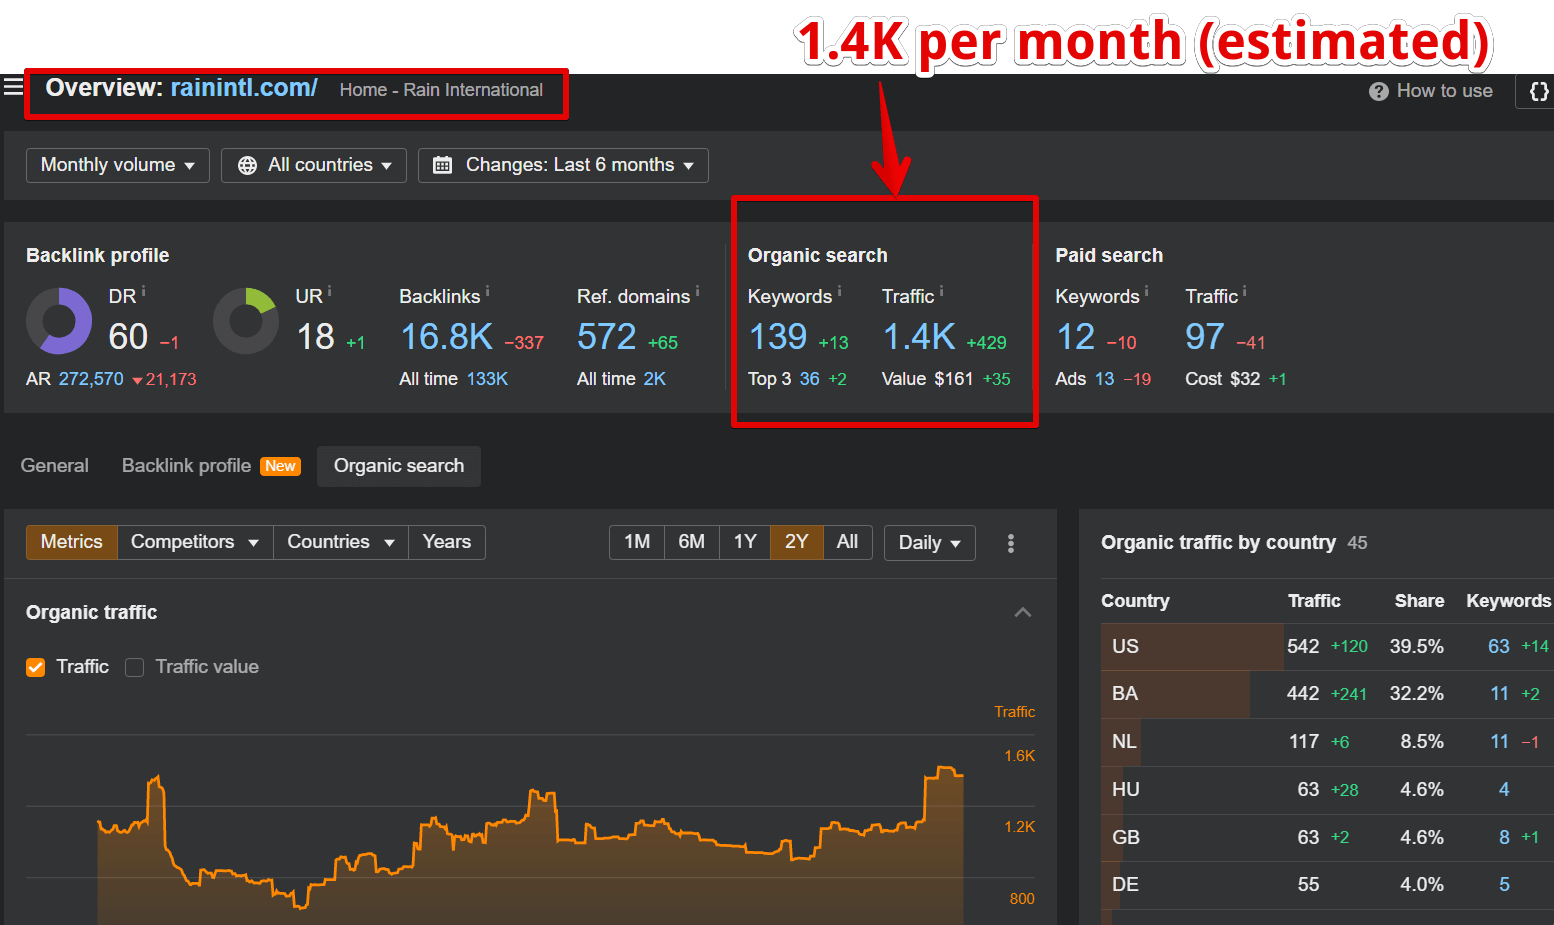
Task: Select the Organic search tab
Action: 399,466
